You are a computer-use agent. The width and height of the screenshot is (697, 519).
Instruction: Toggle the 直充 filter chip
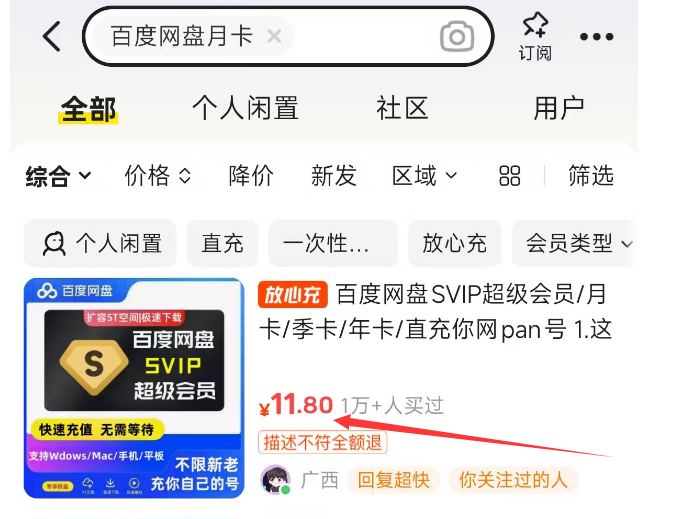click(x=222, y=243)
